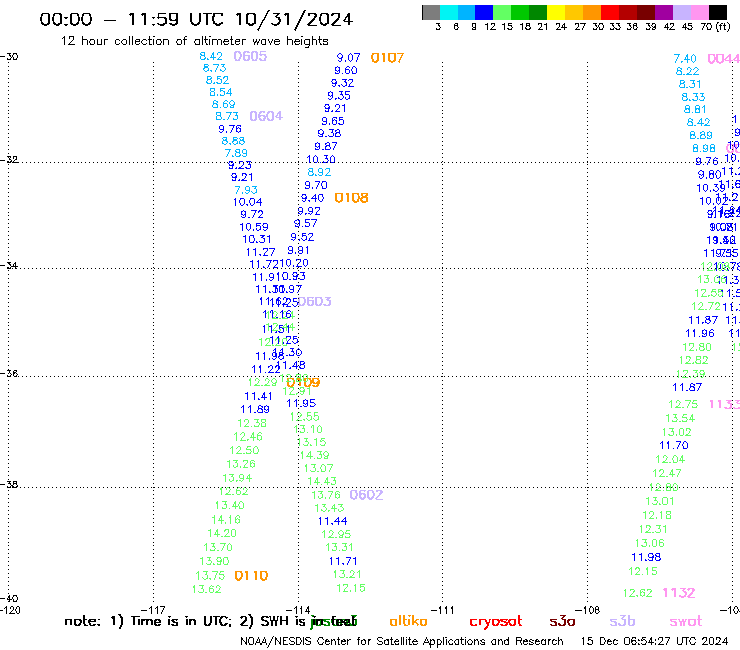Click the red 'cryosat' satellite legend label
The width and height of the screenshot is (740, 650).
[496, 622]
